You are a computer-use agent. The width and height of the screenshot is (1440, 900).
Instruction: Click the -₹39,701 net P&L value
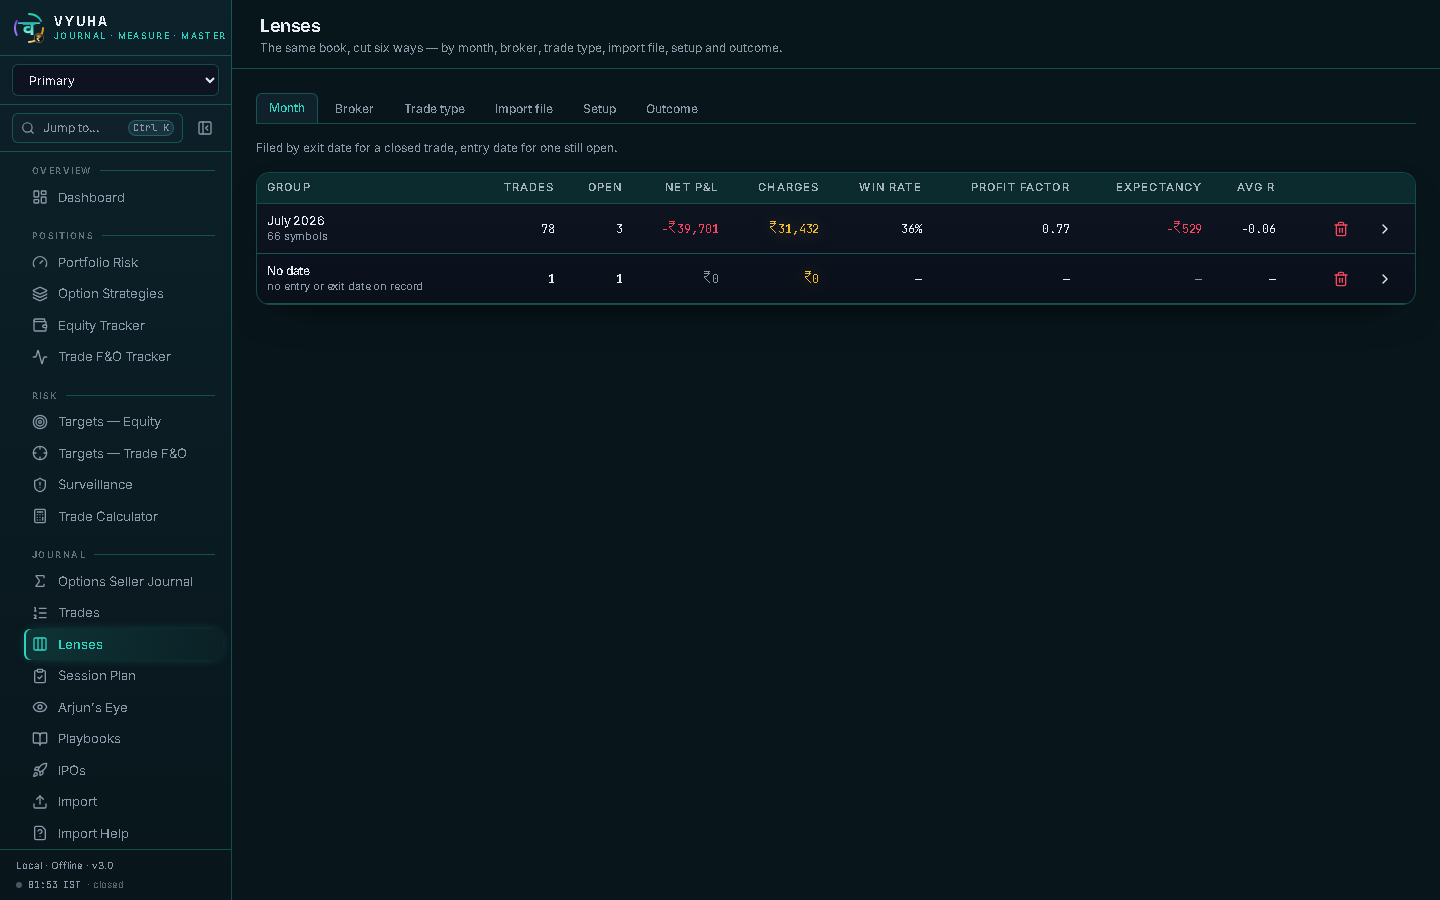coord(691,229)
